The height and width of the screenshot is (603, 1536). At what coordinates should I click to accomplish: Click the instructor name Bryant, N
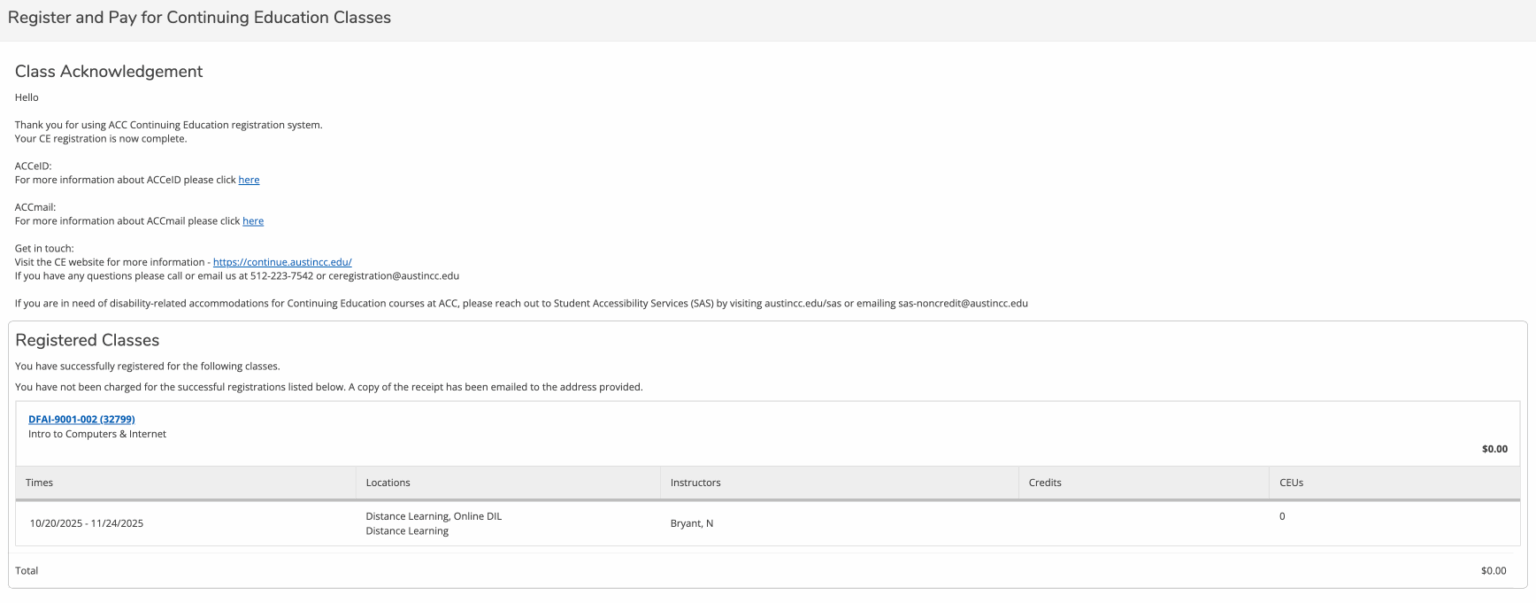tap(691, 523)
